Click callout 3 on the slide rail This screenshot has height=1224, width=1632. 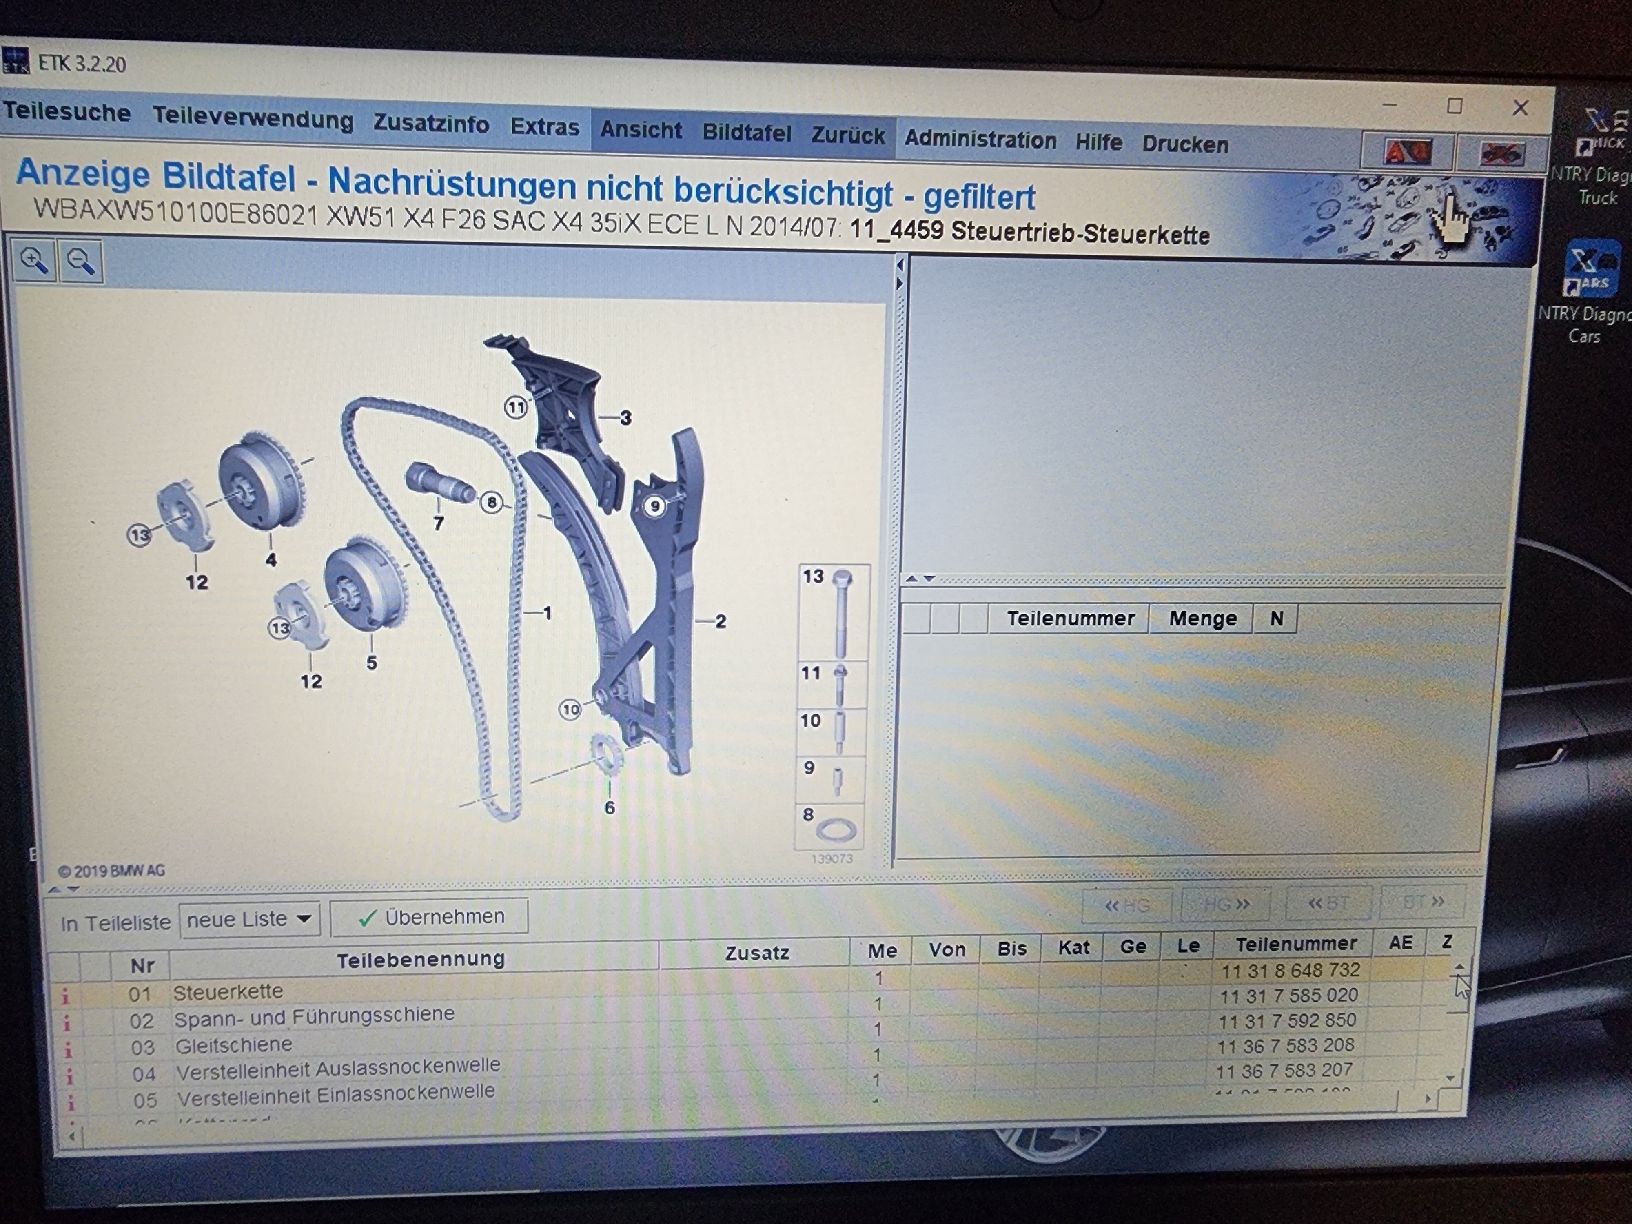pos(626,418)
